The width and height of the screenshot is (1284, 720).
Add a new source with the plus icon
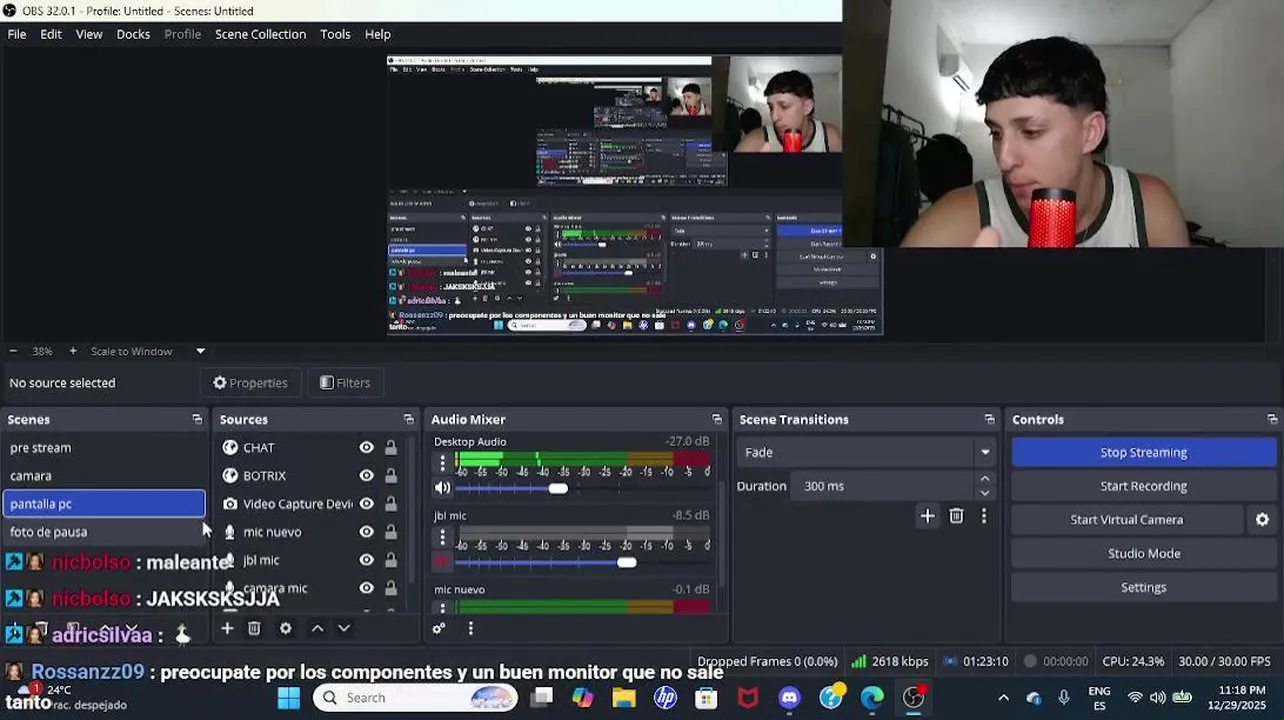click(x=227, y=628)
